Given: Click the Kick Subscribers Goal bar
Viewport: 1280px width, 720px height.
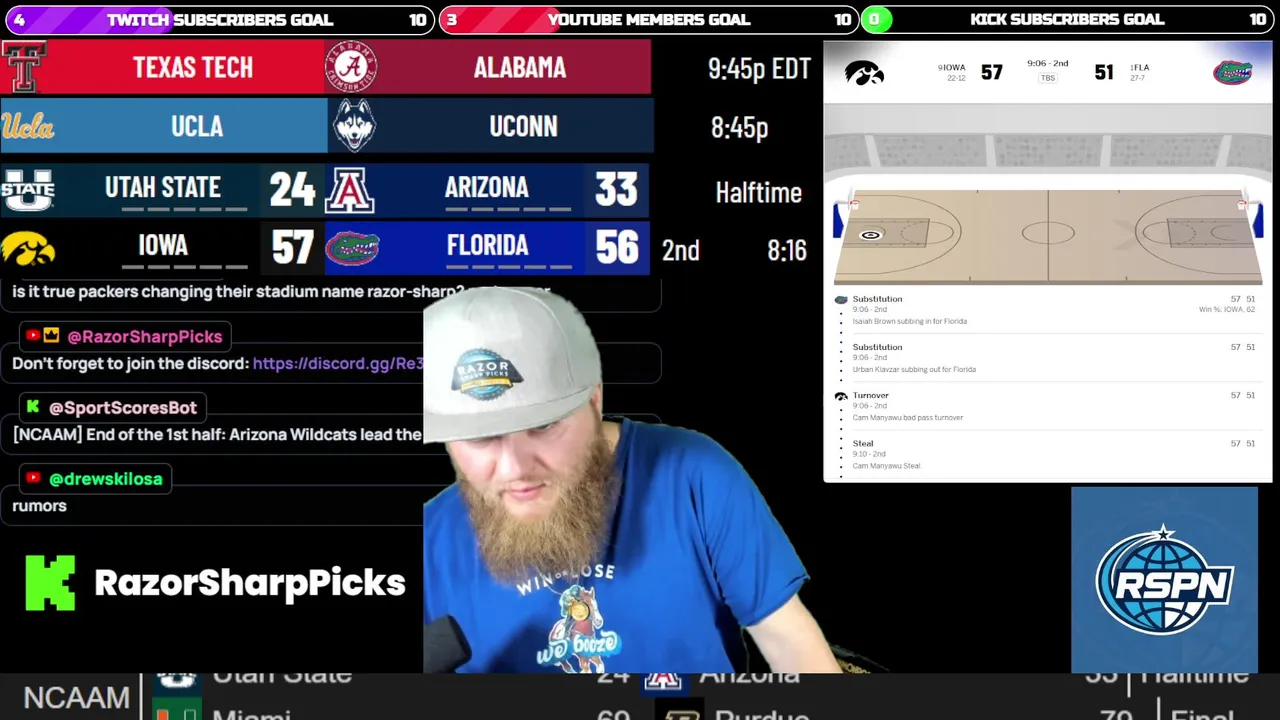Looking at the screenshot, I should click(1066, 19).
